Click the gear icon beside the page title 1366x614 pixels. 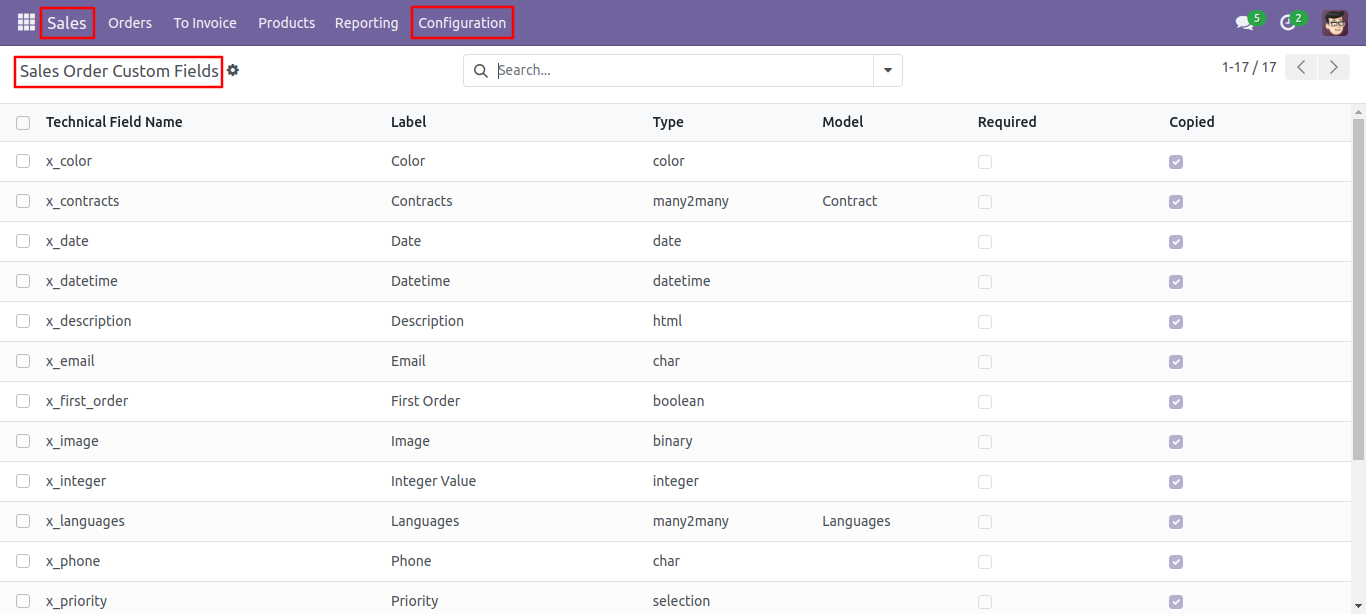233,71
